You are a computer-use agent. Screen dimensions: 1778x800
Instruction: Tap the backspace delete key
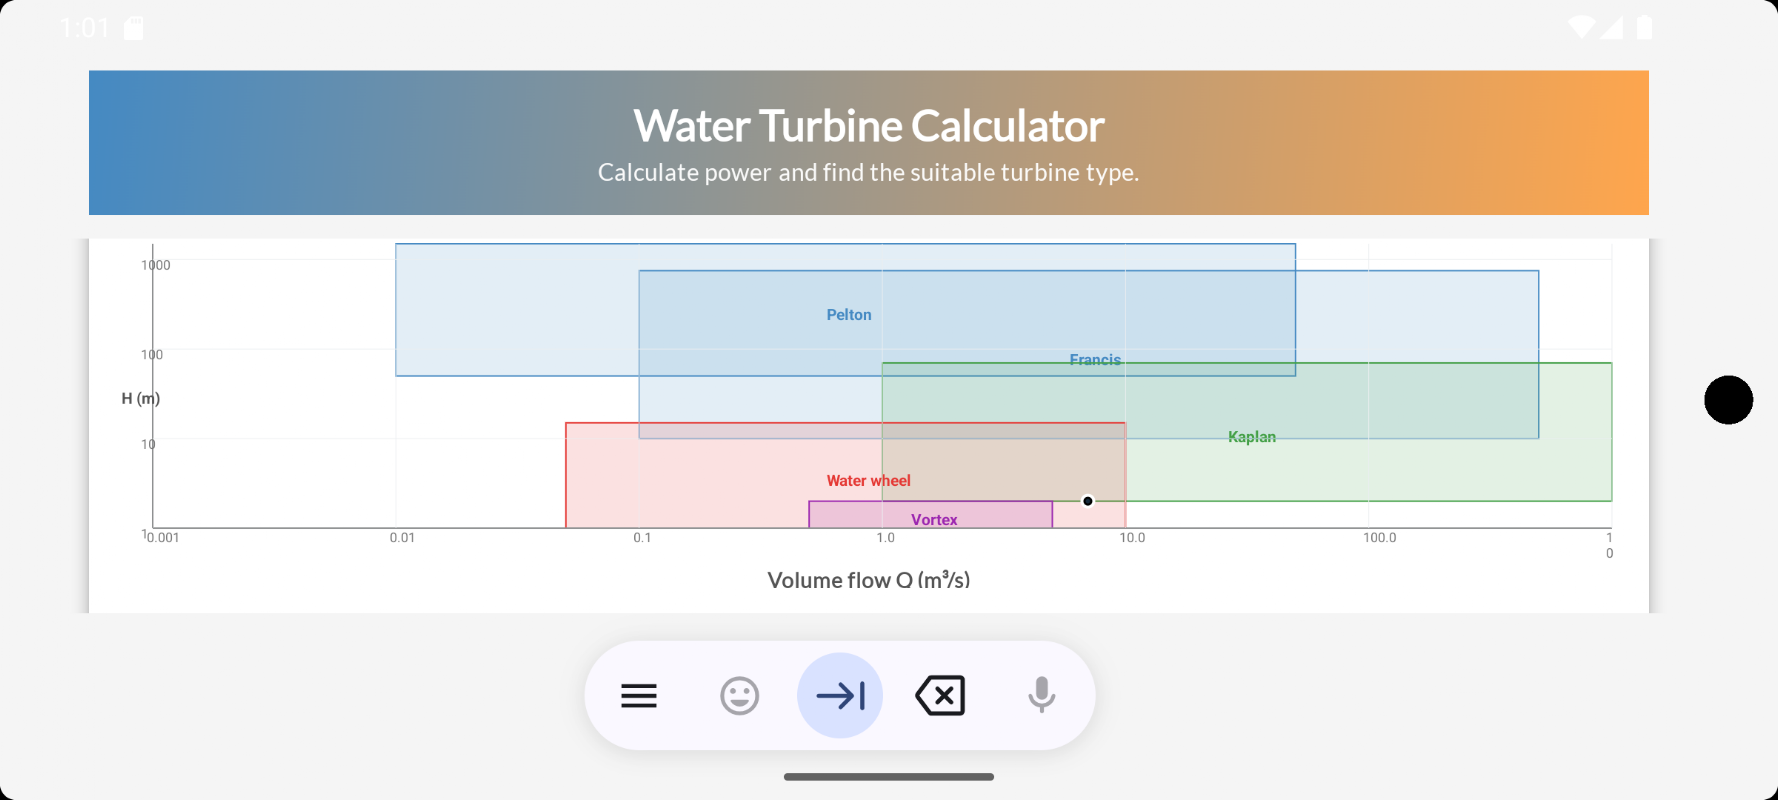940,696
